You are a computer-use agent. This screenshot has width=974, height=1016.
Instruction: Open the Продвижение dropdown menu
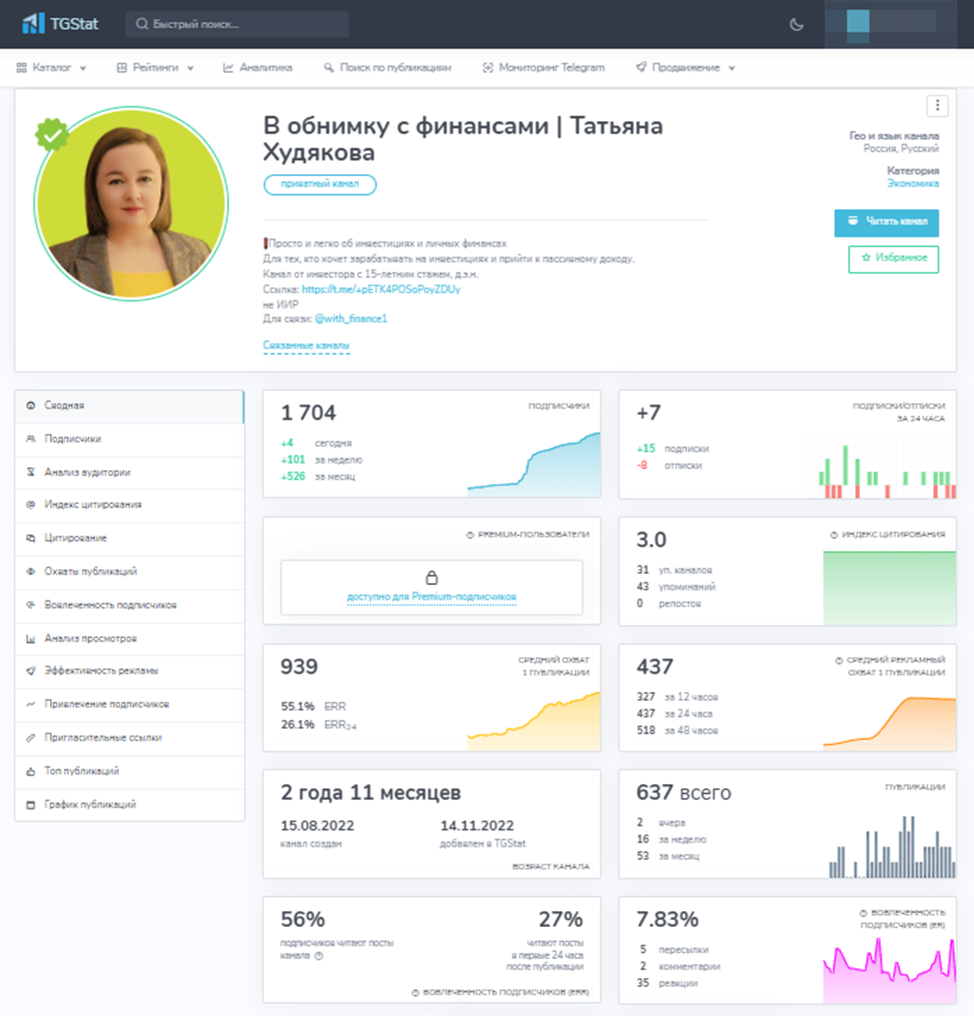[685, 68]
